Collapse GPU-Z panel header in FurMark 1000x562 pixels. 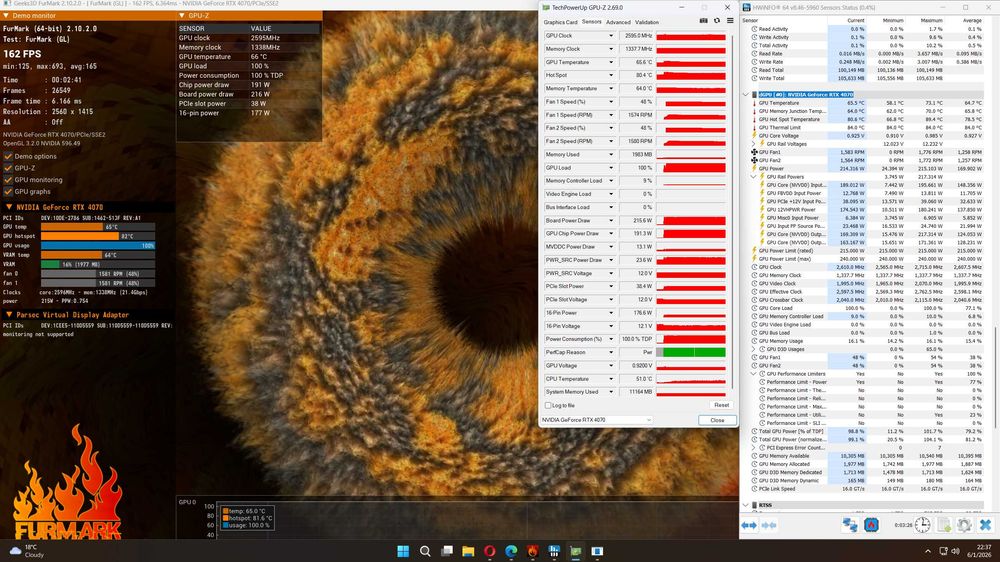click(x=182, y=15)
